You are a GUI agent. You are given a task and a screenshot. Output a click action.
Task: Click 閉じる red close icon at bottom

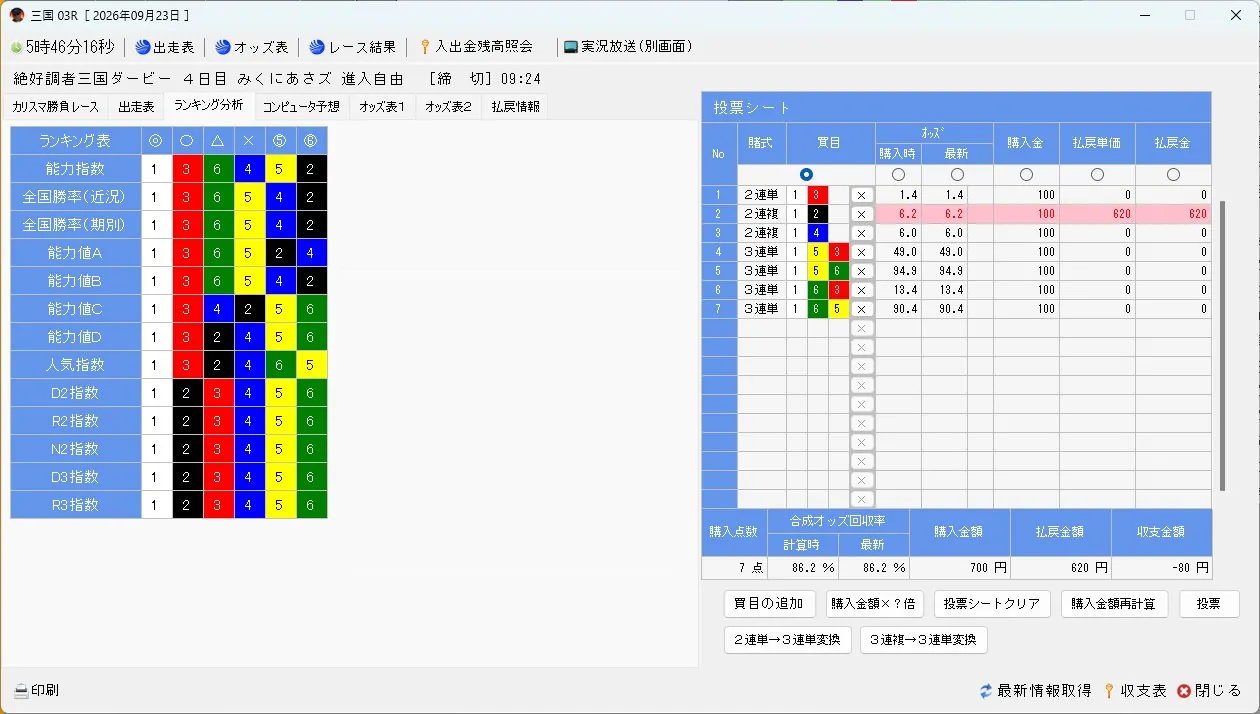coord(1209,691)
